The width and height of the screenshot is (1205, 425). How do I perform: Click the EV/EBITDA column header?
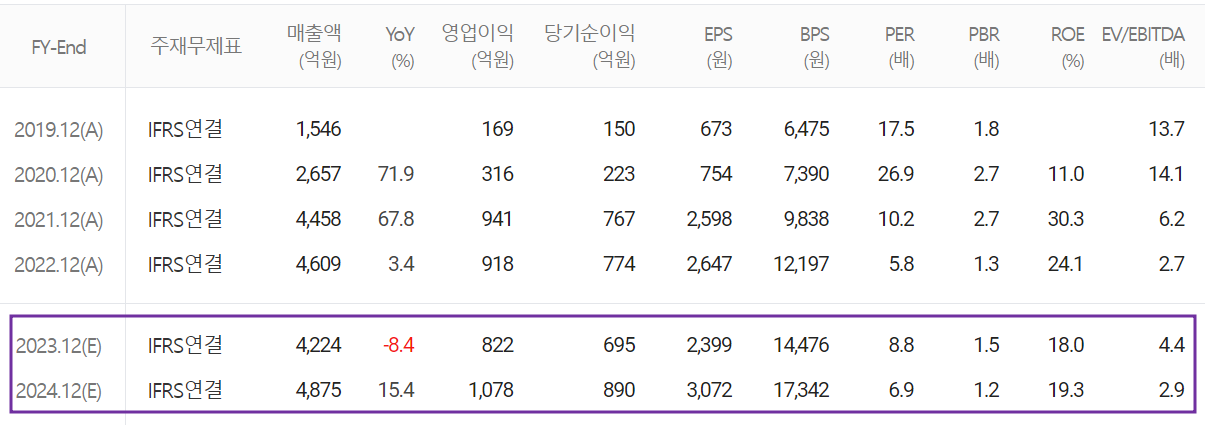(x=1143, y=46)
